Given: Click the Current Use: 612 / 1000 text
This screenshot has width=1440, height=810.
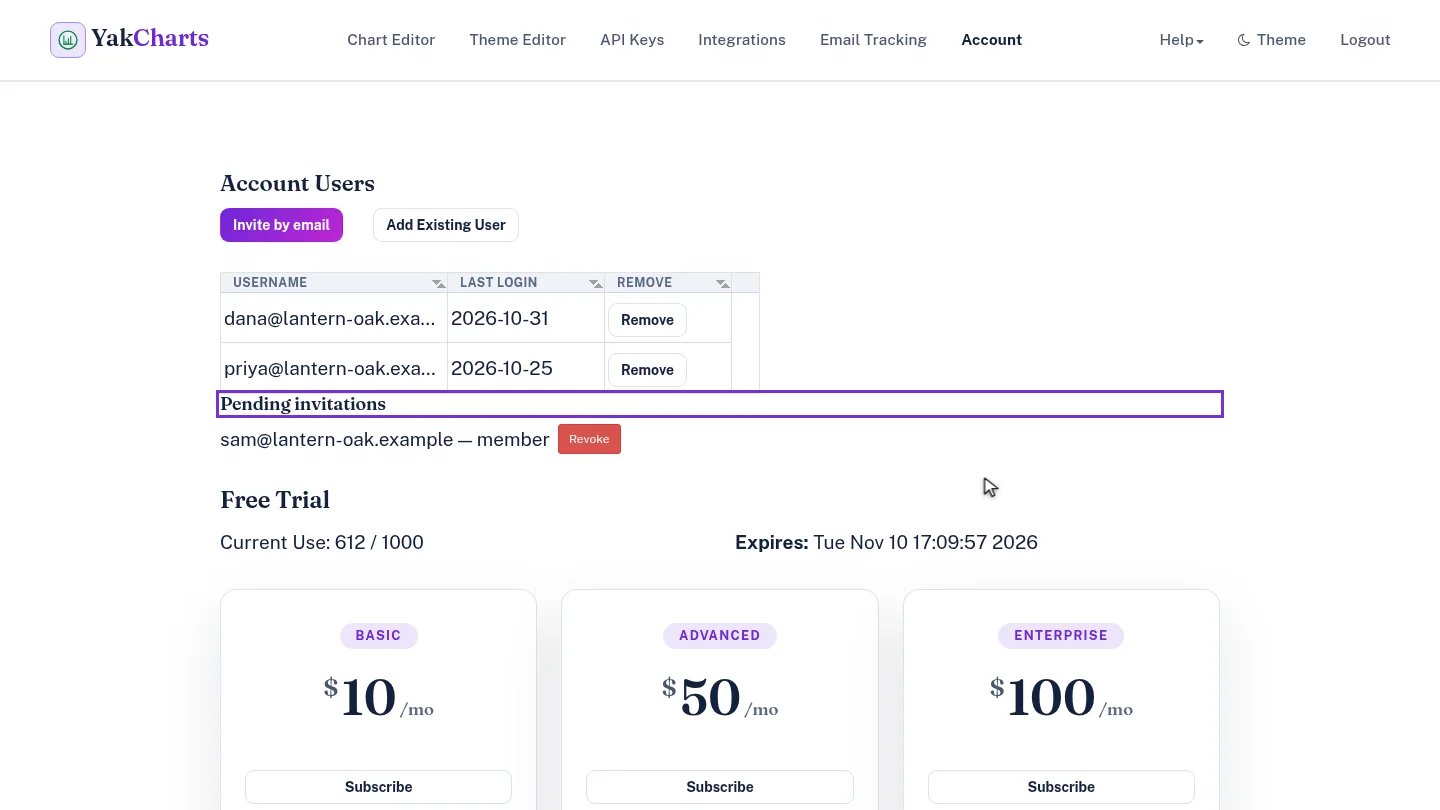Looking at the screenshot, I should click(322, 542).
